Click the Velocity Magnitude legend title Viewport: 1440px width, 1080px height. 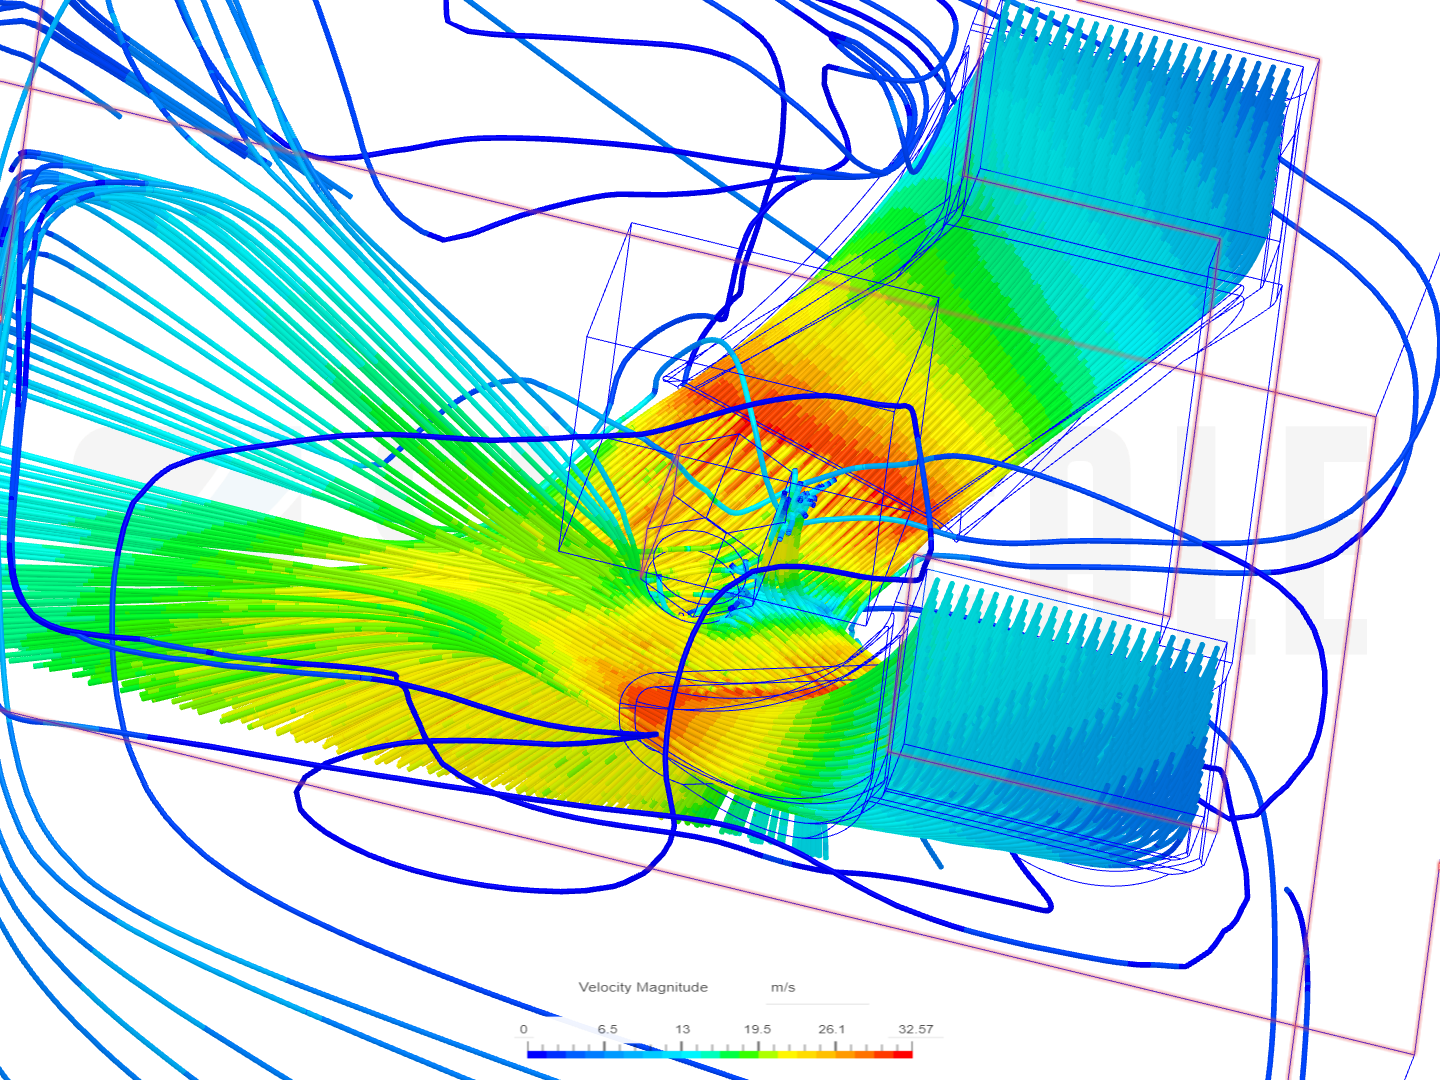pos(643,987)
